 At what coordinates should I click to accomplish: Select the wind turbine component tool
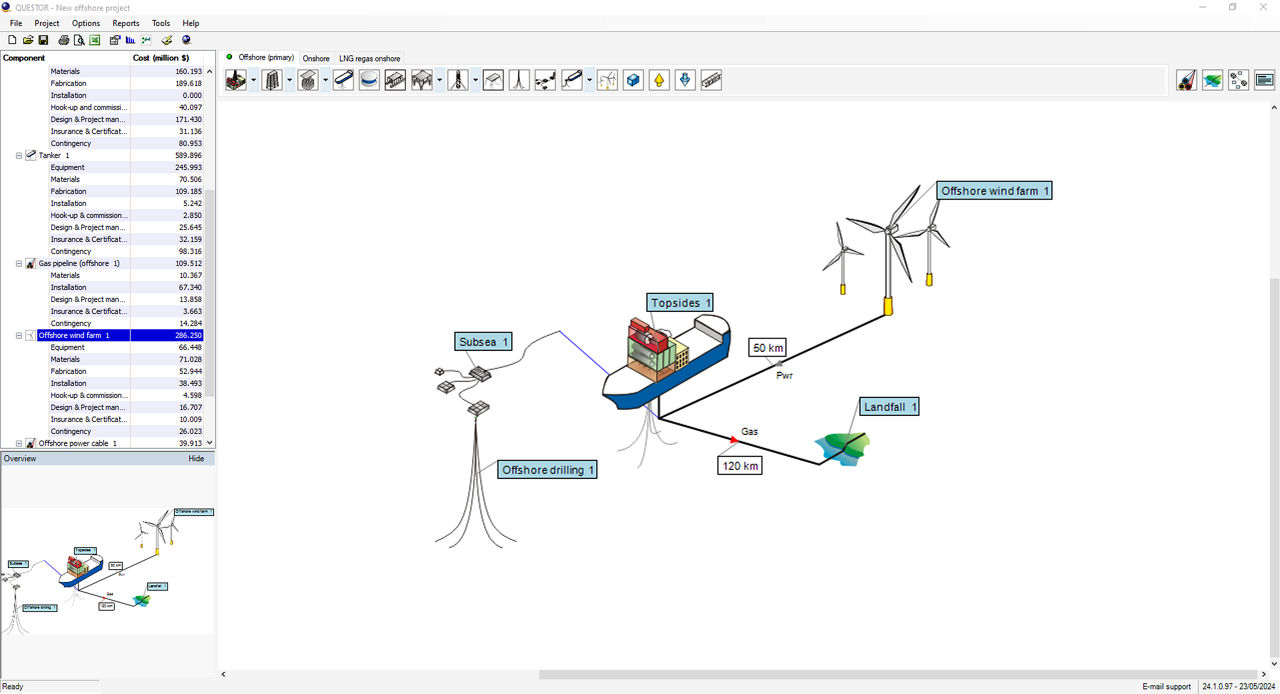pyautogui.click(x=607, y=80)
